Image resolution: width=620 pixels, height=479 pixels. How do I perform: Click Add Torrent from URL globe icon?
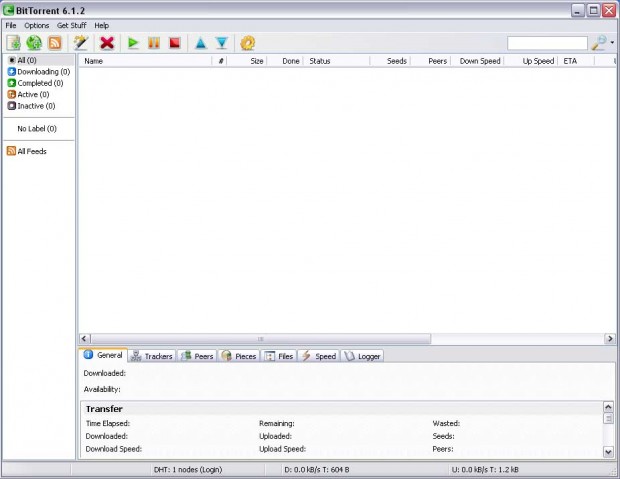34,43
